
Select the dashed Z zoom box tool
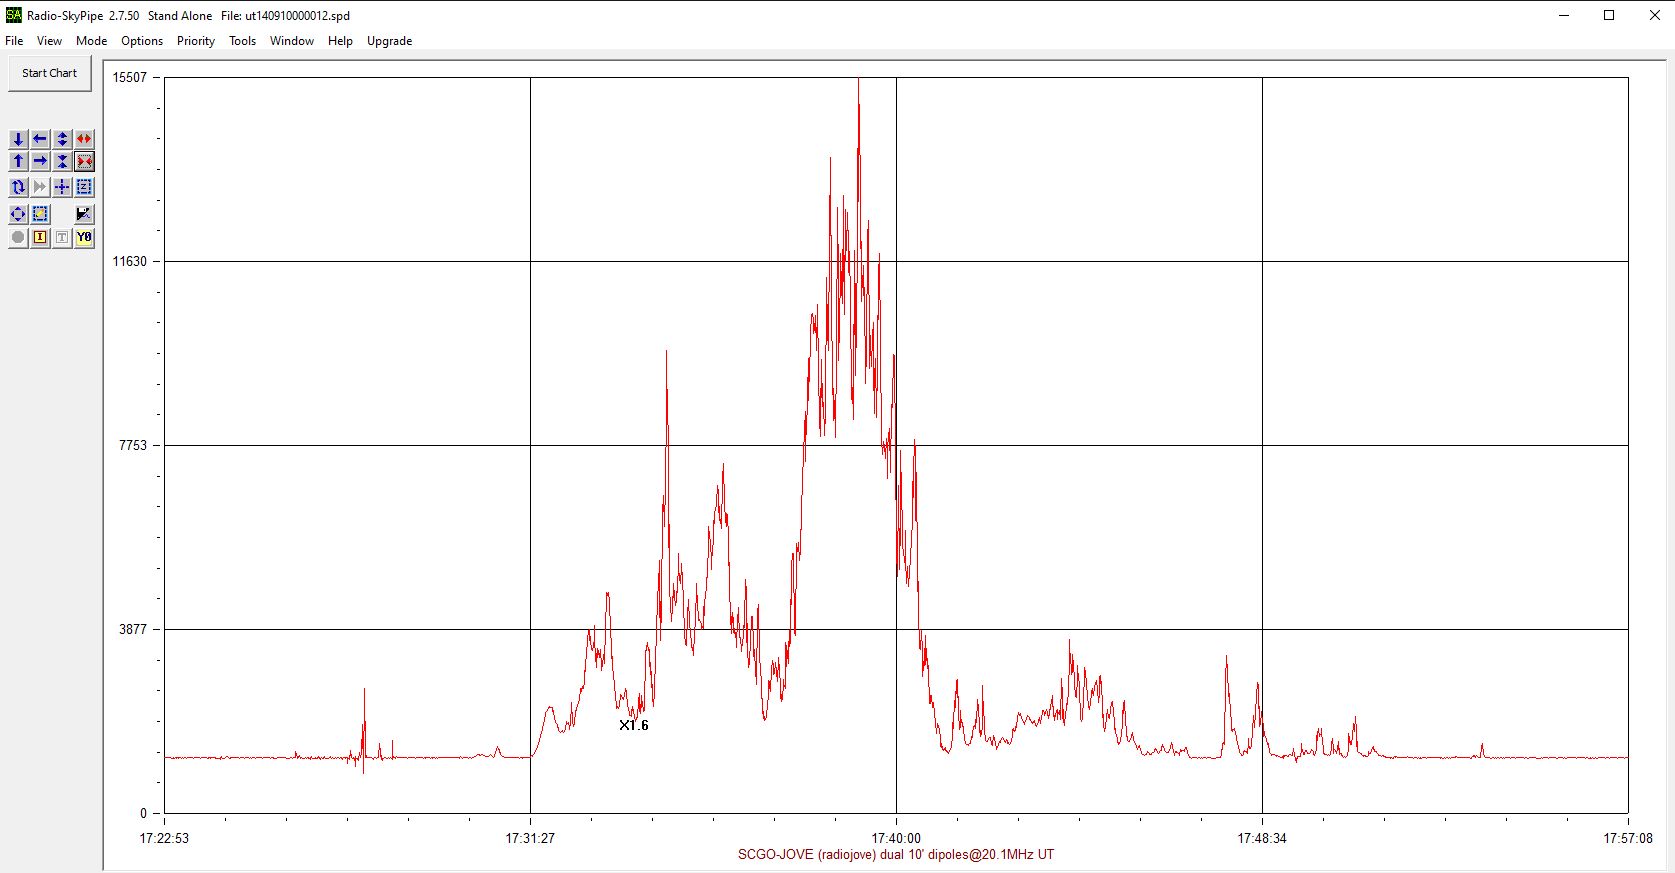pos(84,187)
